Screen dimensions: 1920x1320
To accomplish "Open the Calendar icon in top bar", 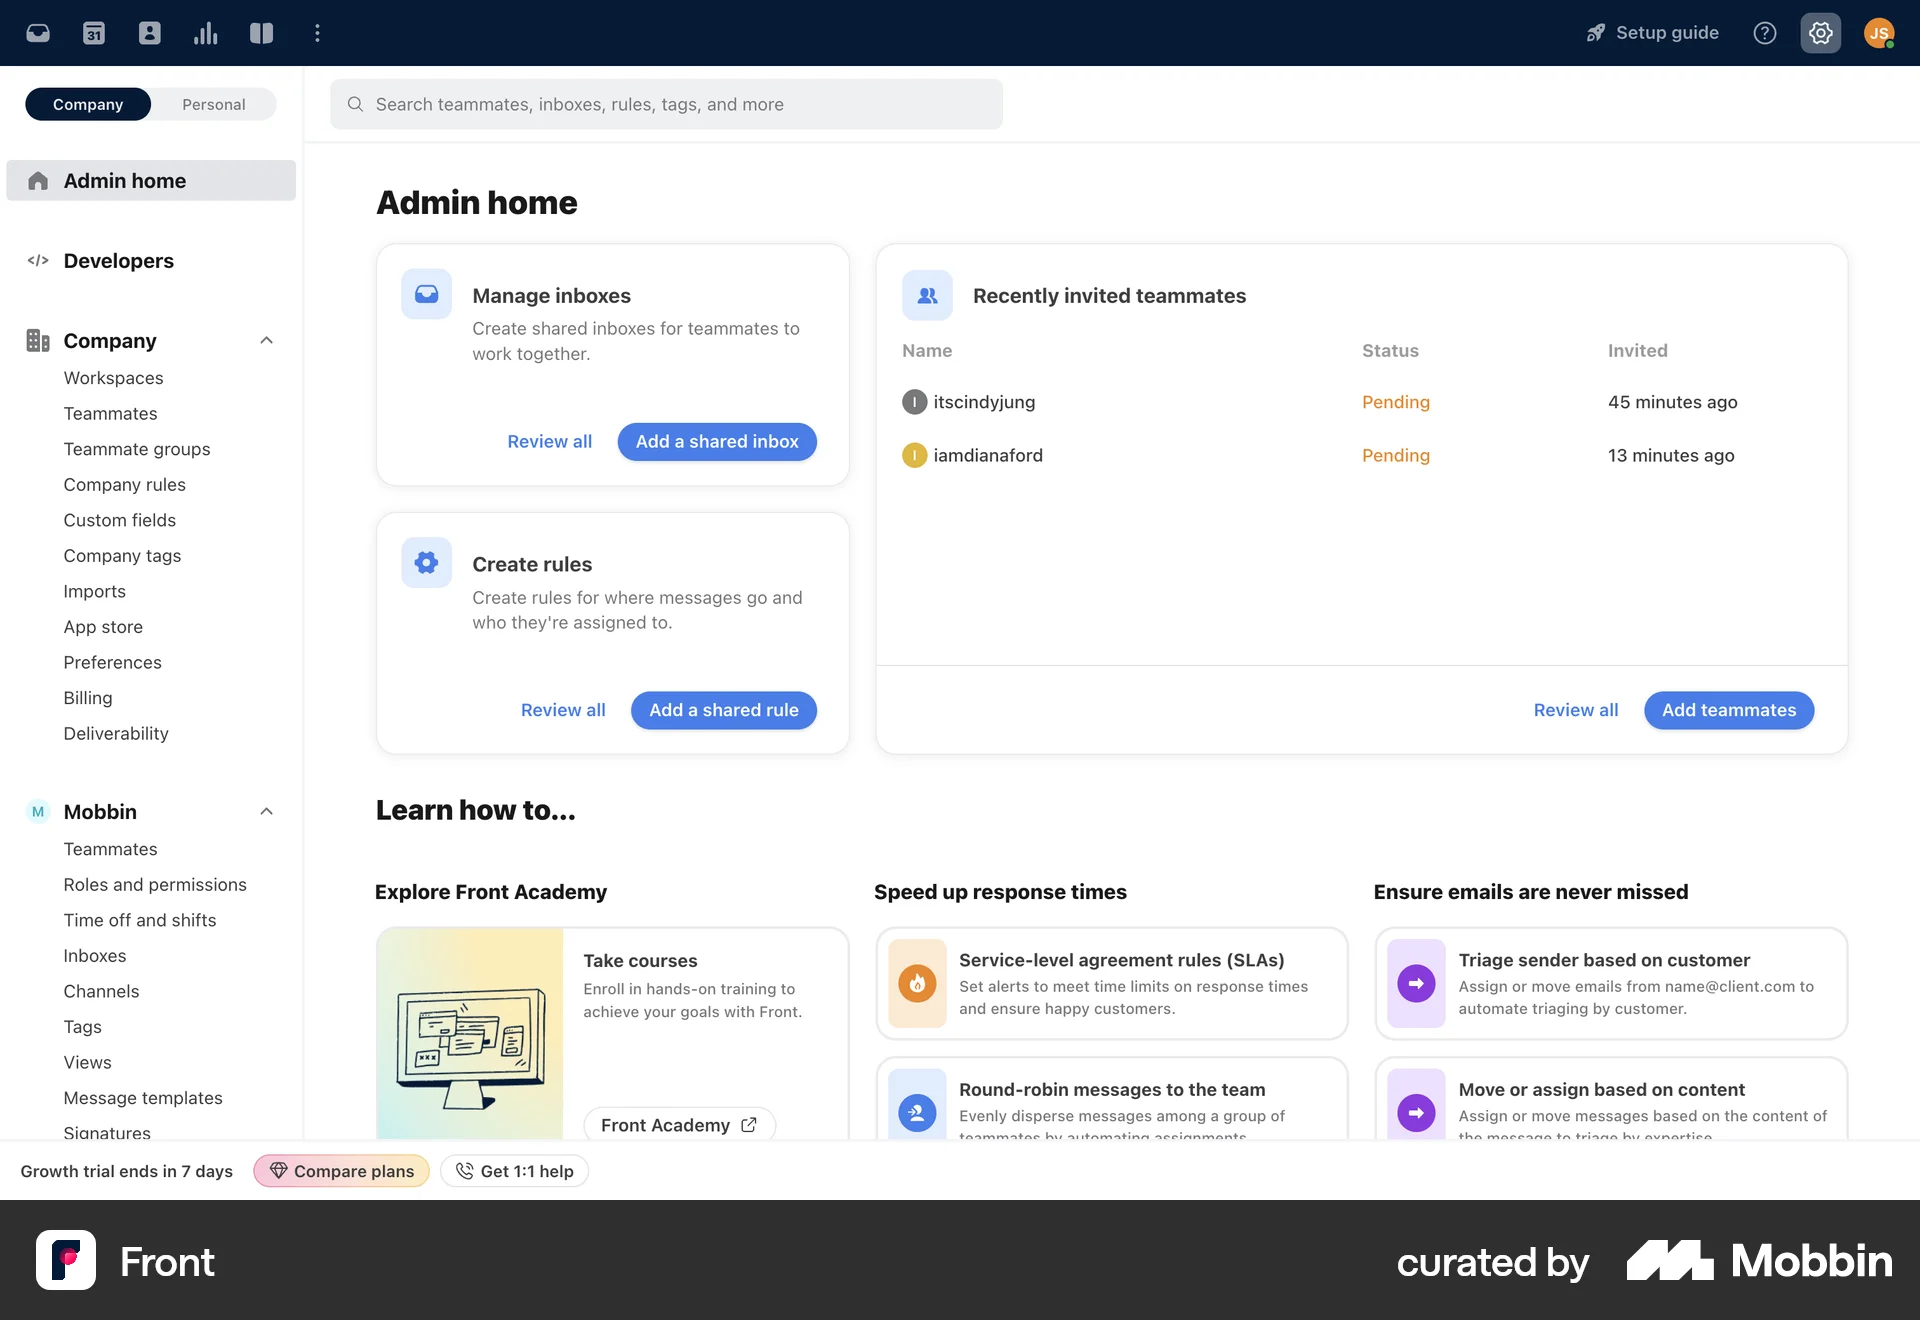I will coord(93,32).
